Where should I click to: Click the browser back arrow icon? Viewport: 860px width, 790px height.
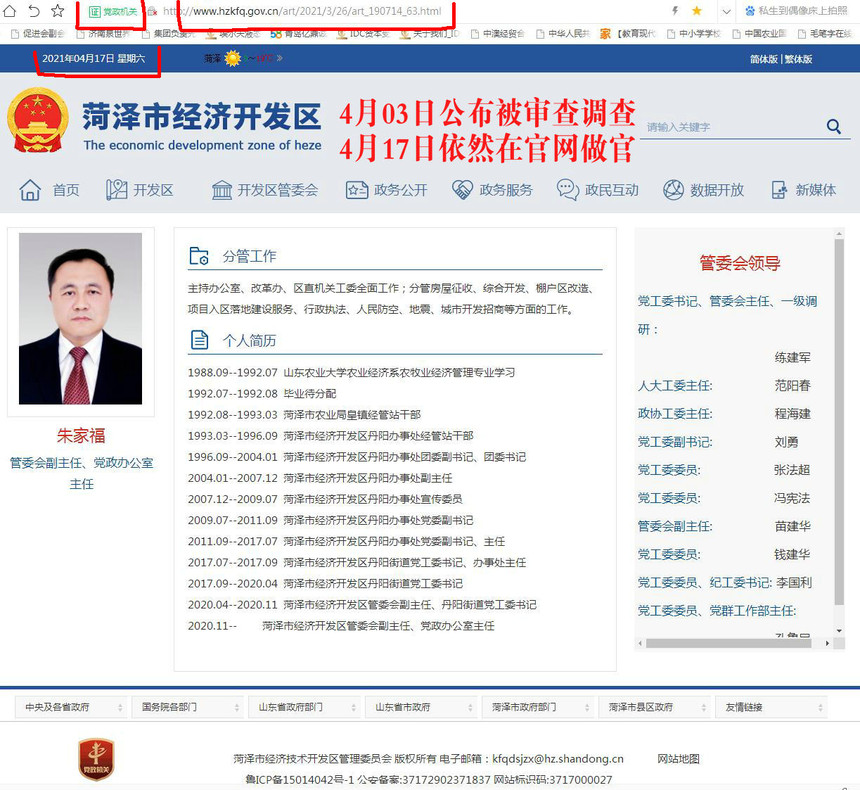pyautogui.click(x=34, y=10)
